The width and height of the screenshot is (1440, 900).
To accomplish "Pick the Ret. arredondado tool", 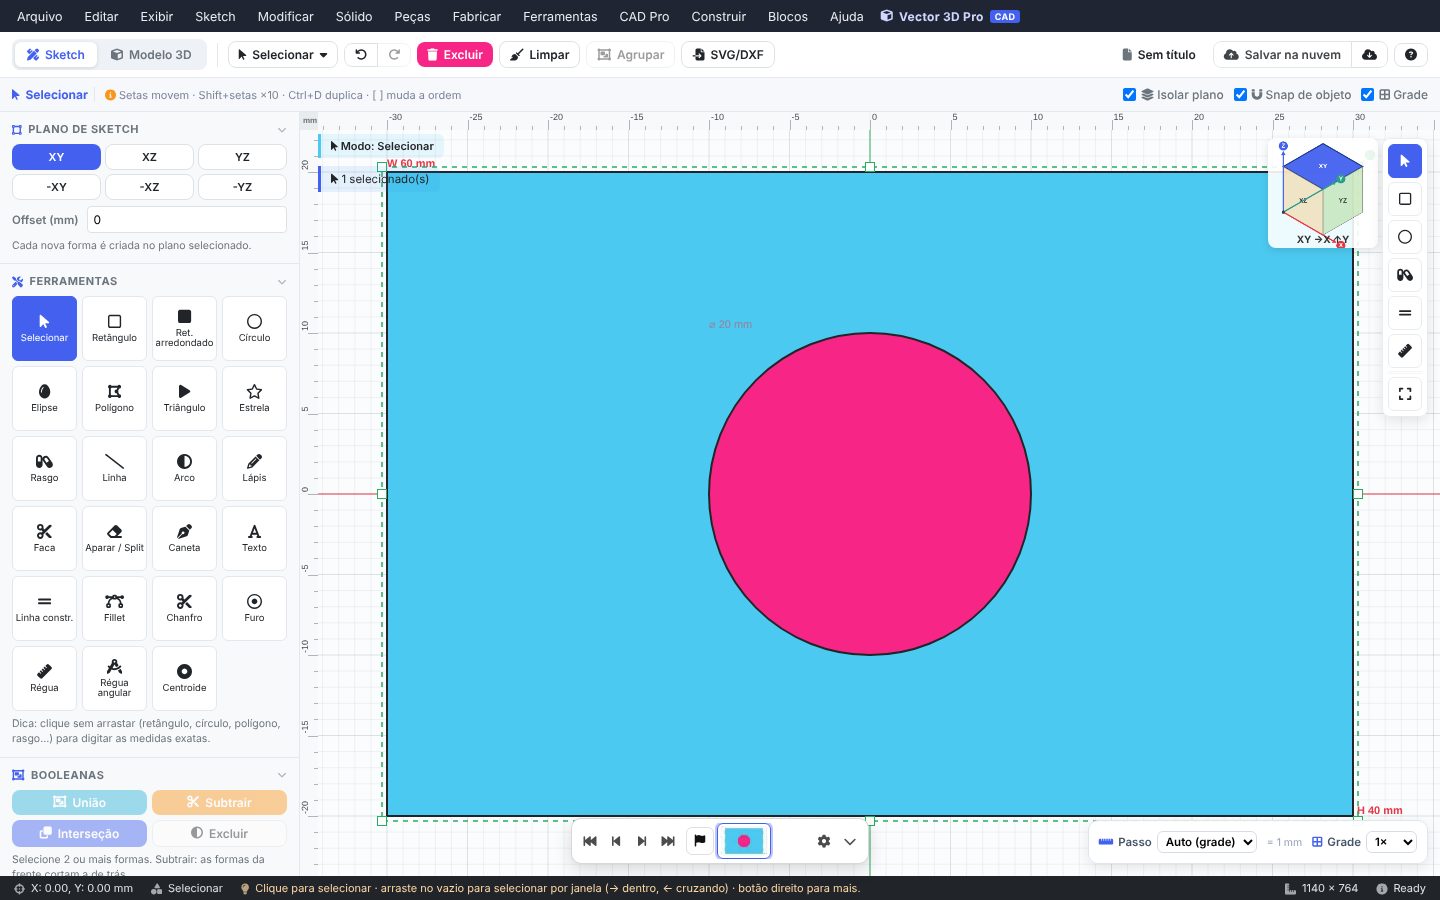I will [x=184, y=328].
